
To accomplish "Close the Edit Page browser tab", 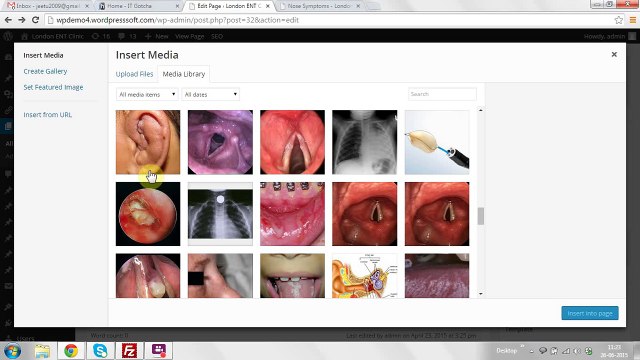I will [268, 6].
